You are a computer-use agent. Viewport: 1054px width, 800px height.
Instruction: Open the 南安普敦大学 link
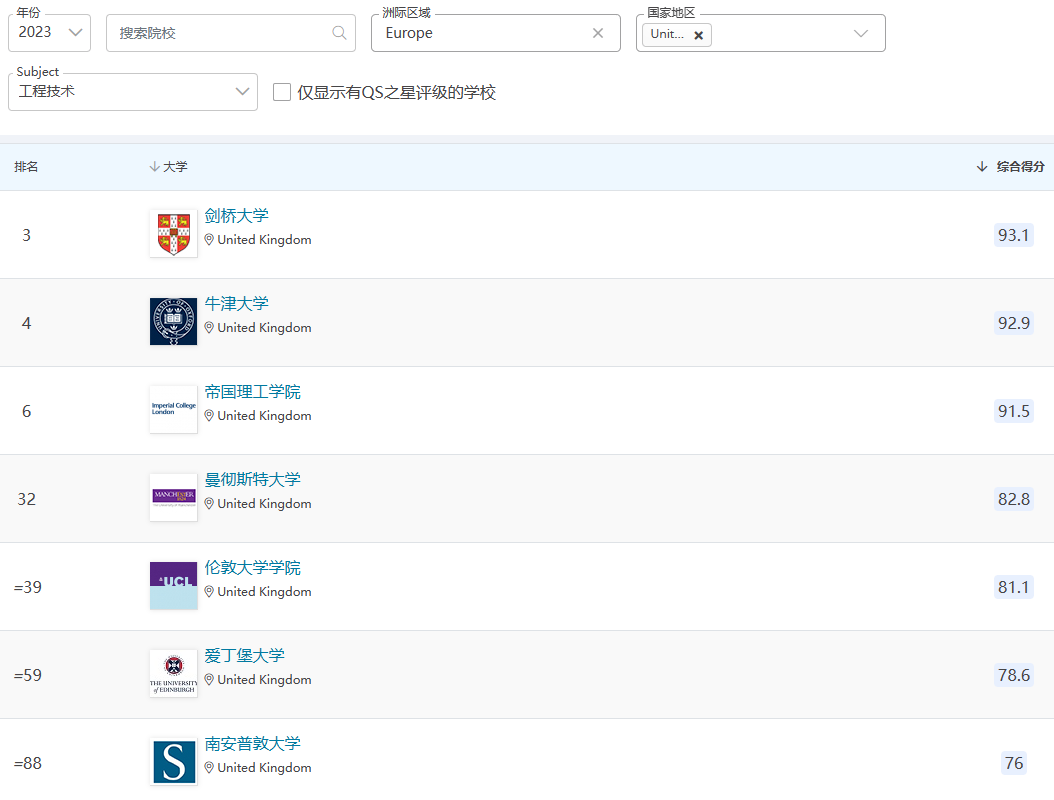[253, 744]
